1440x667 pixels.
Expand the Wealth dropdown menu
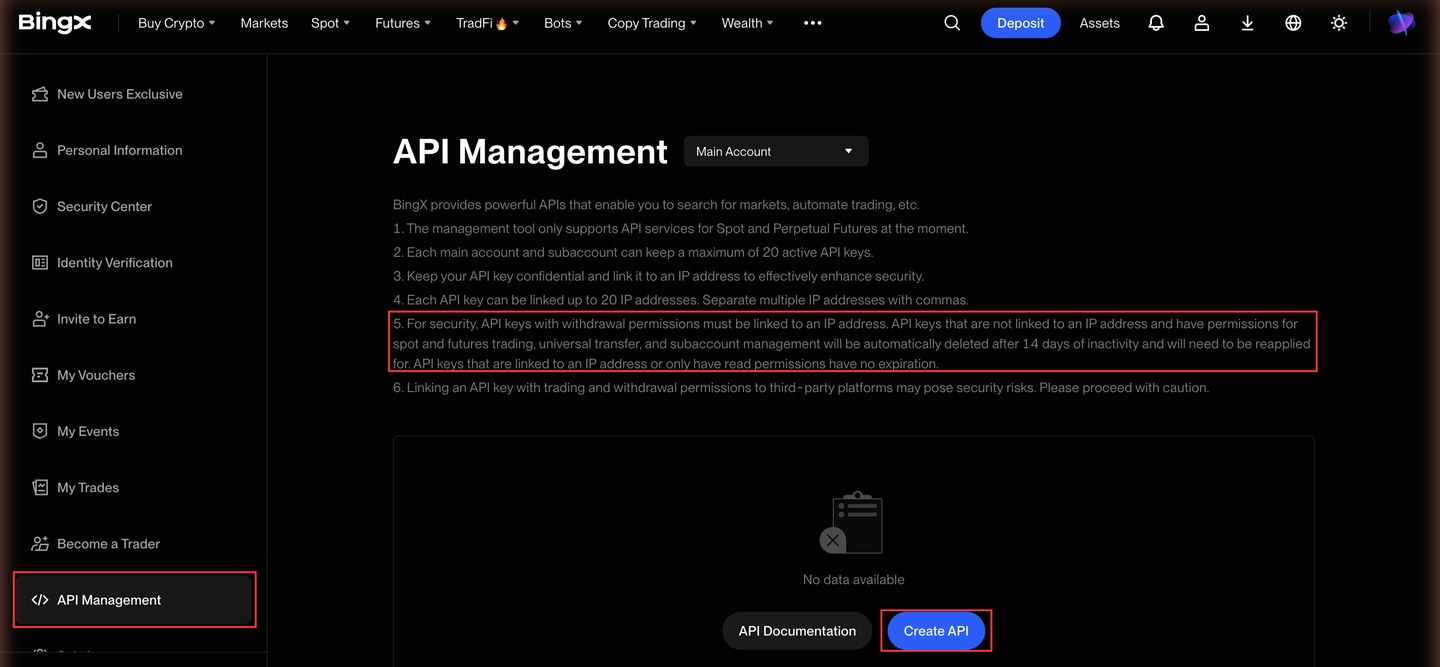coord(748,23)
